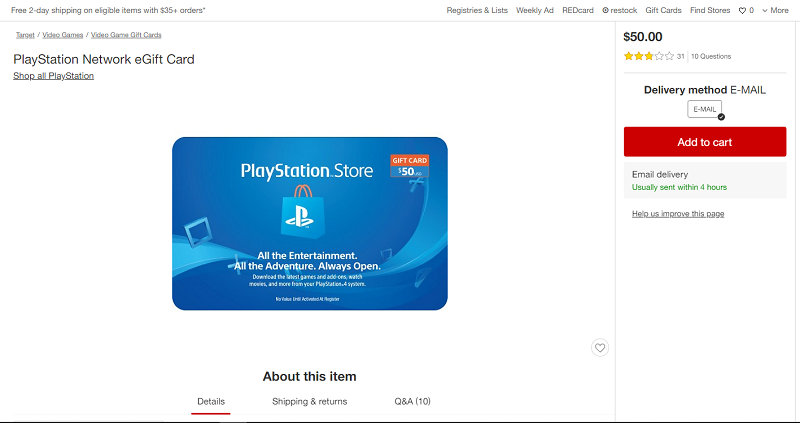Navigate to Video Games breadcrumb

tap(62, 35)
